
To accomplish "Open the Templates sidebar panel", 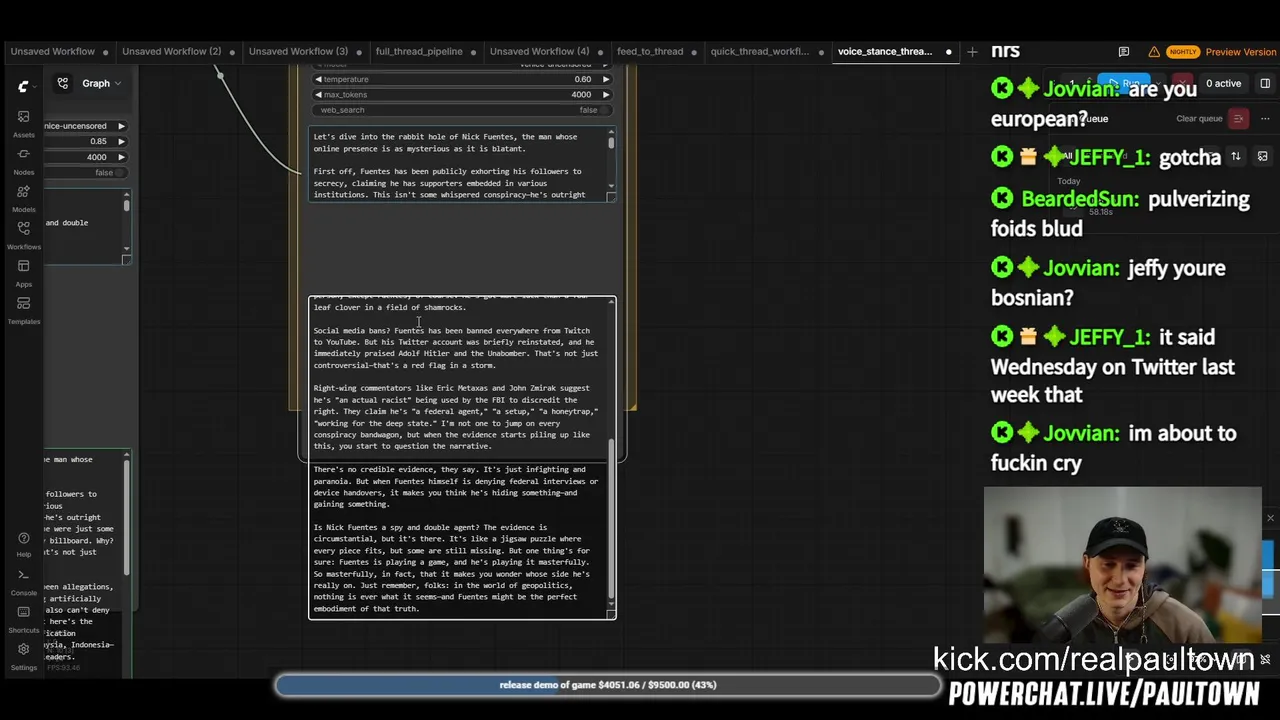I will [x=23, y=309].
